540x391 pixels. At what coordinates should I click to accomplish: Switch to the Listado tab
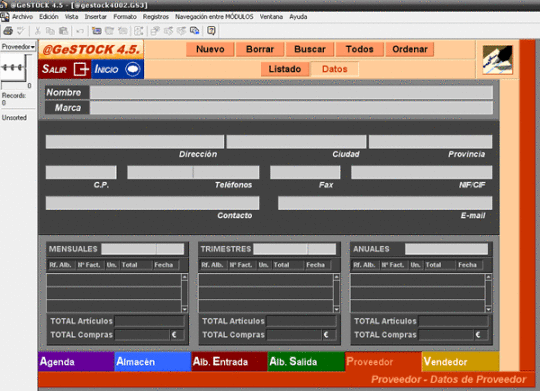point(284,69)
